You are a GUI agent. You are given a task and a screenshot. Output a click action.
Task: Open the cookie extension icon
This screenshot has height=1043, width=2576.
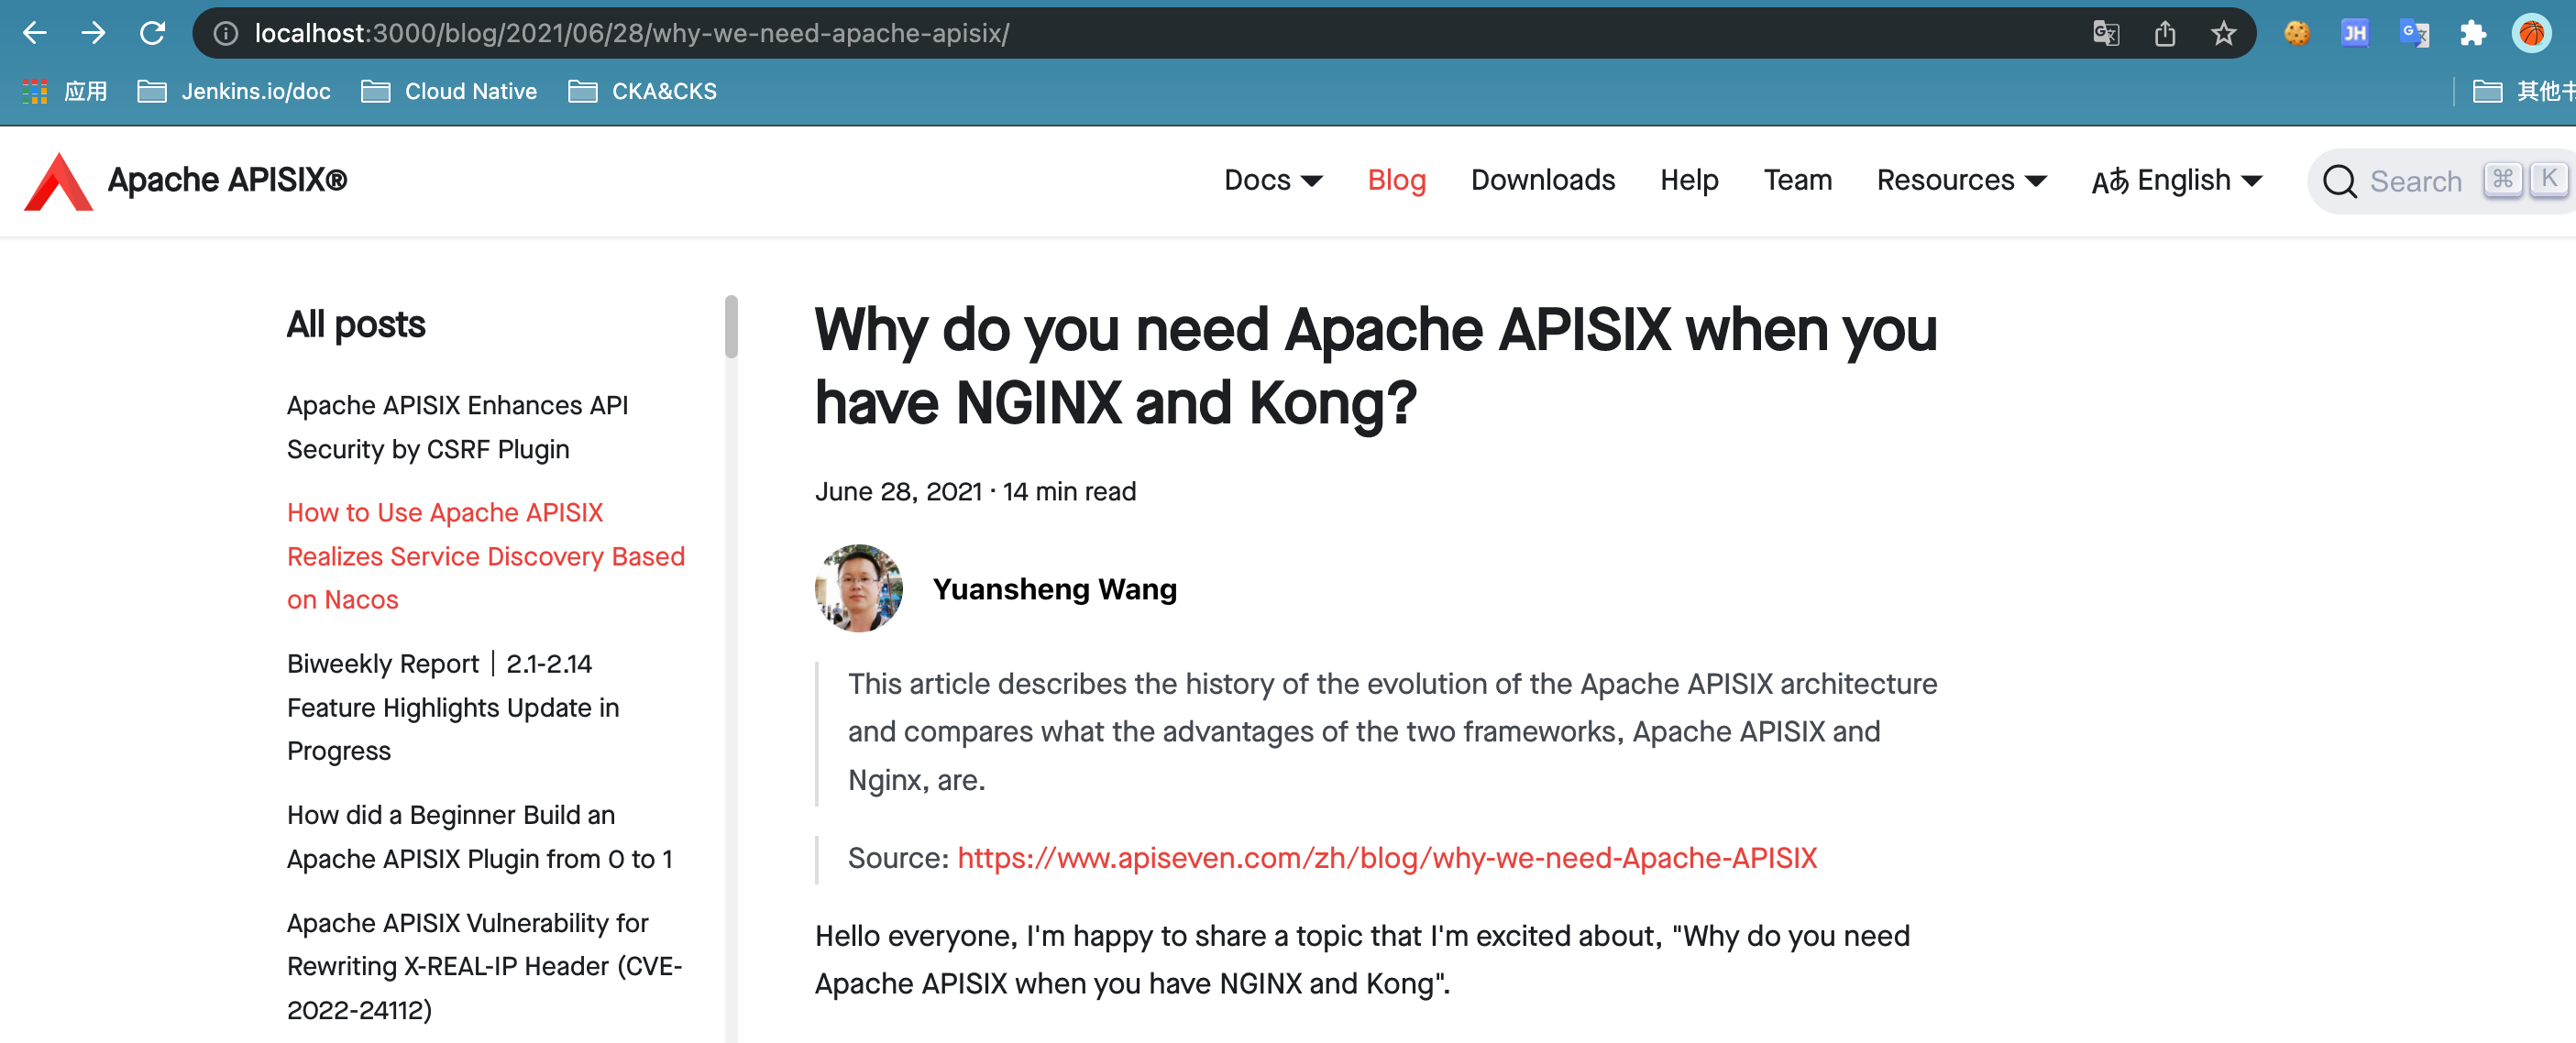2296,33
